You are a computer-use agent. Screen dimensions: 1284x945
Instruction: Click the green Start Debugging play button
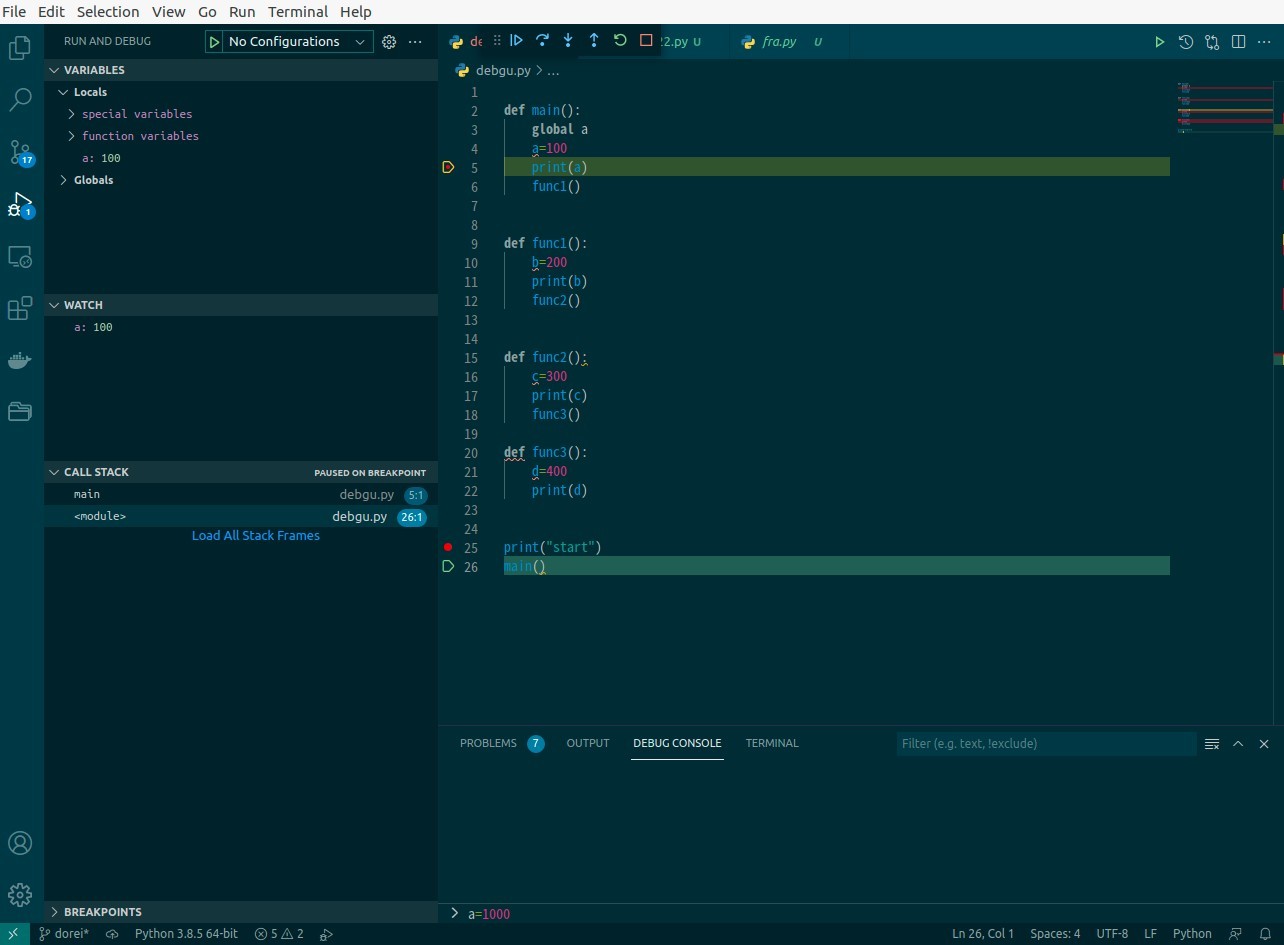tap(214, 41)
